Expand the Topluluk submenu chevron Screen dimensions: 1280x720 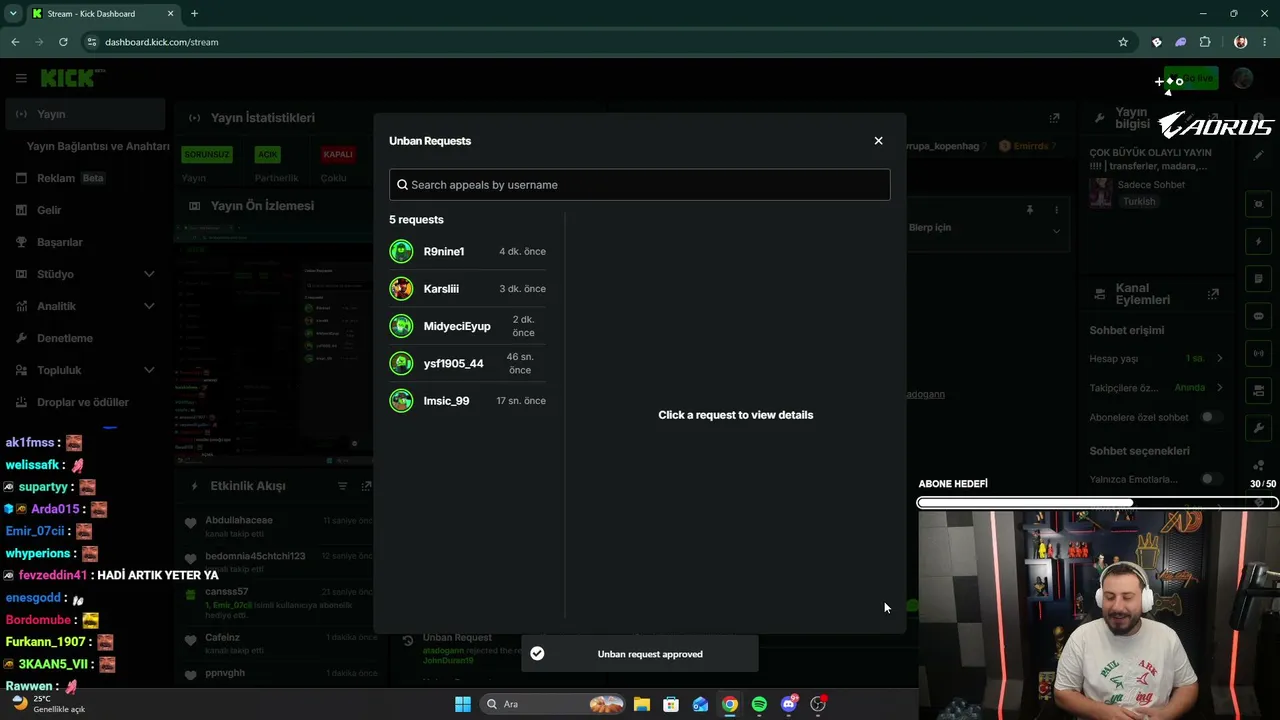click(x=149, y=370)
